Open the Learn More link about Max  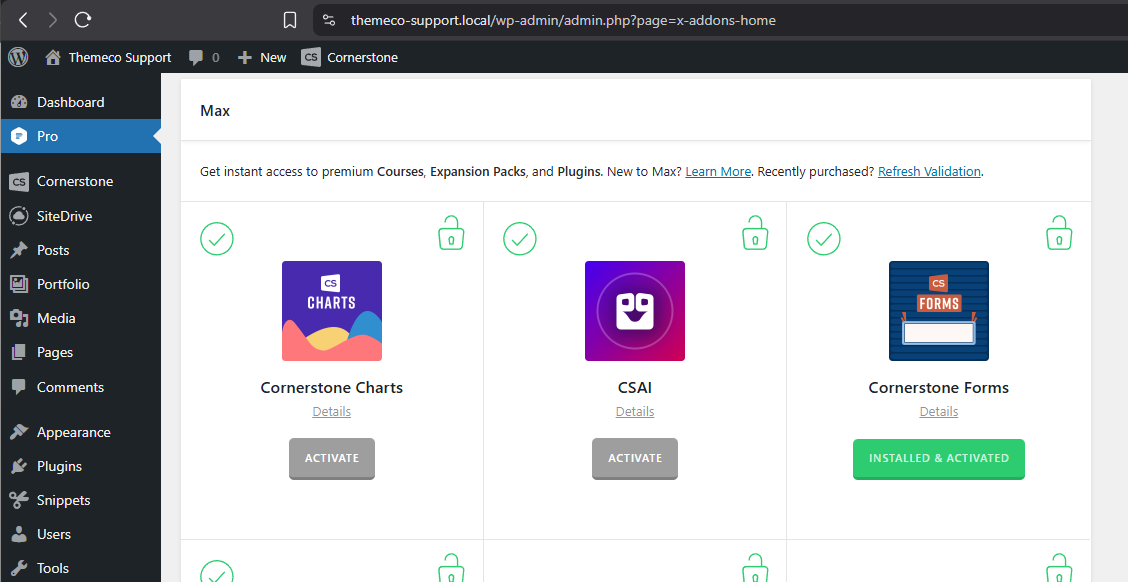pyautogui.click(x=718, y=172)
